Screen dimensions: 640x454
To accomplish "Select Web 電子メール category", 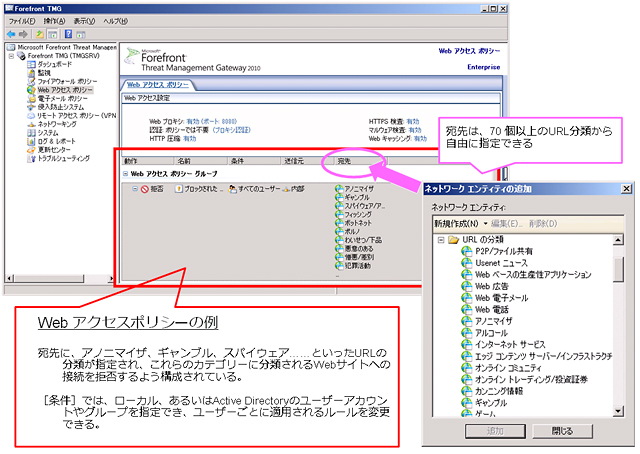I will 502,298.
